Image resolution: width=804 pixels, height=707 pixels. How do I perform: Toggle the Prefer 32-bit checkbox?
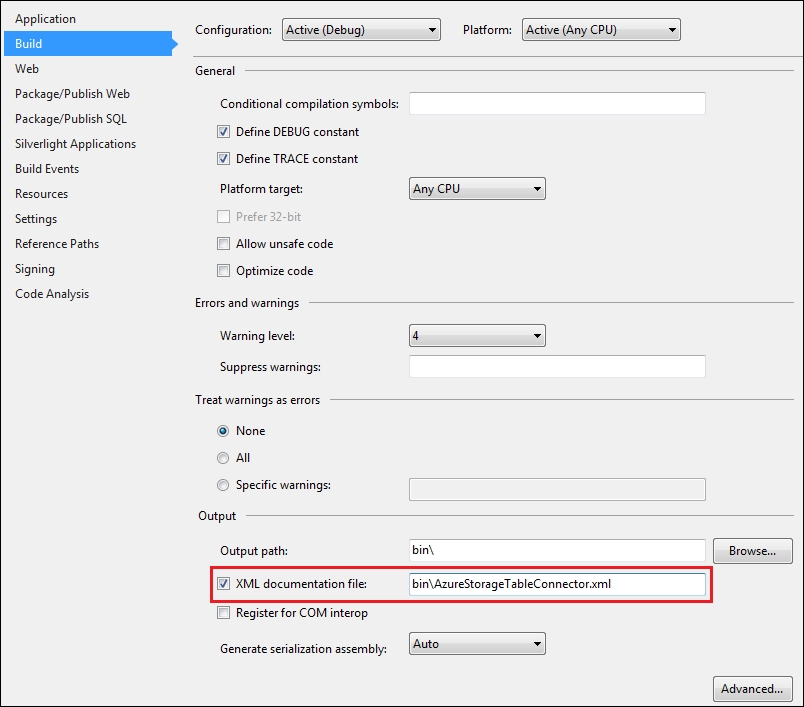tap(223, 216)
